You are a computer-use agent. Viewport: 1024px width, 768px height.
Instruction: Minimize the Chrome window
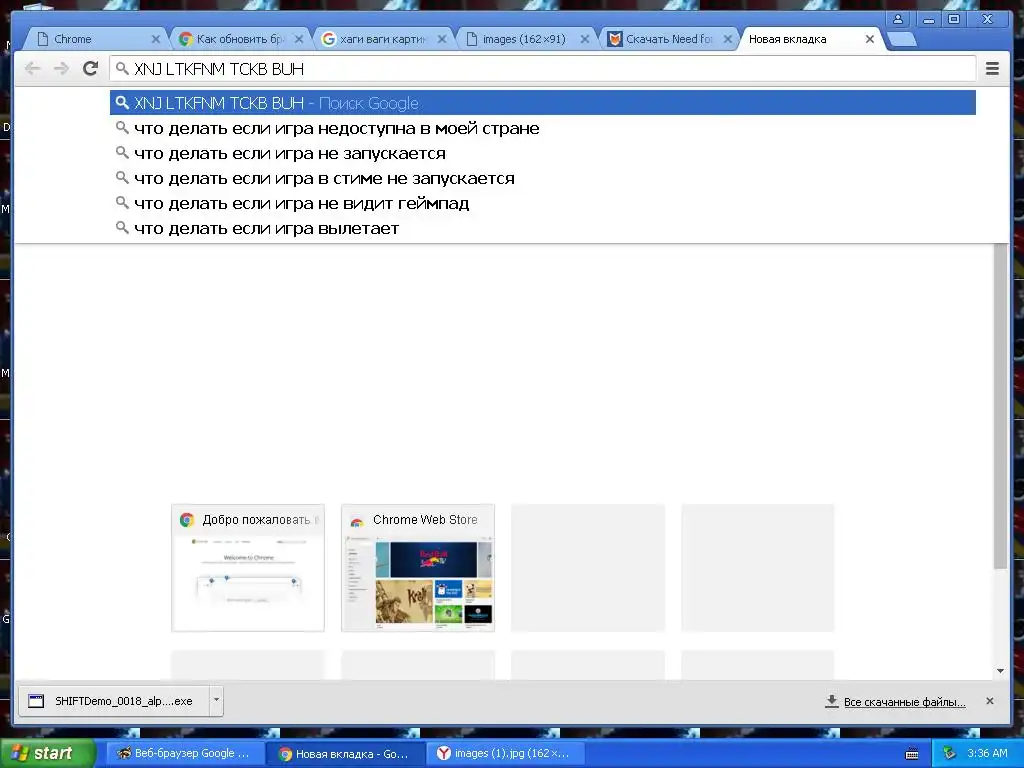[929, 20]
